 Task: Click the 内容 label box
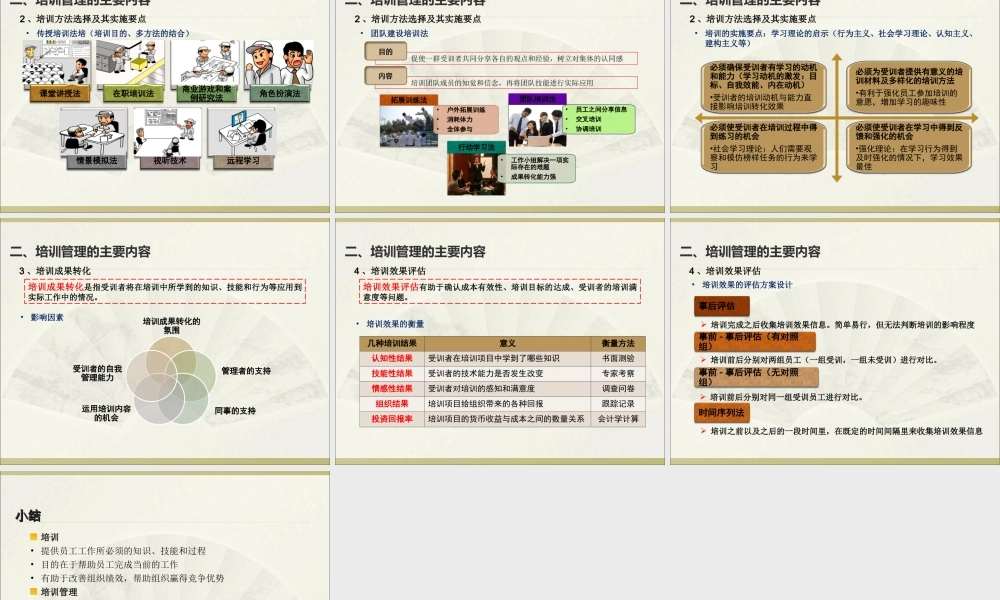(x=387, y=76)
